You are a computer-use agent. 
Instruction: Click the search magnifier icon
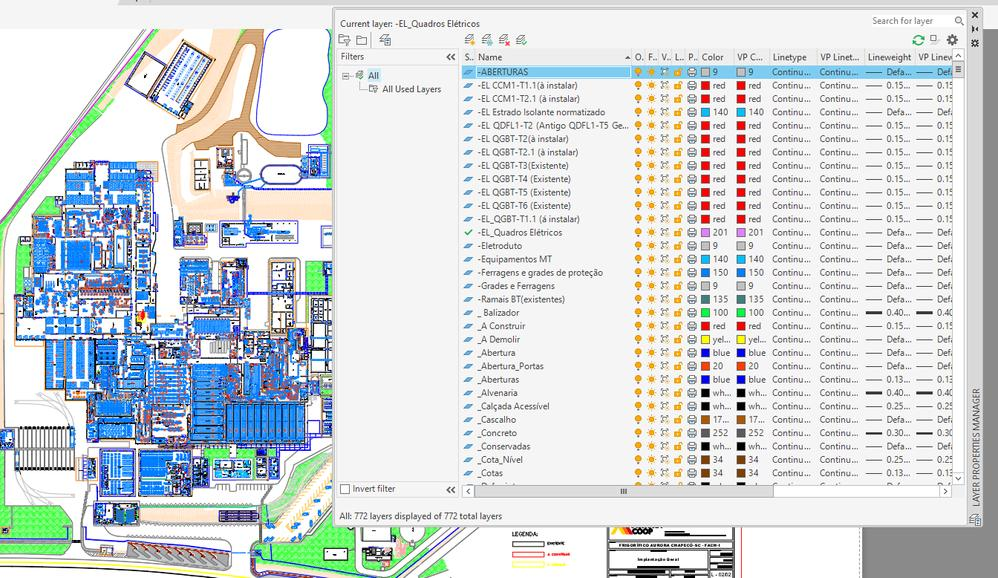959,21
